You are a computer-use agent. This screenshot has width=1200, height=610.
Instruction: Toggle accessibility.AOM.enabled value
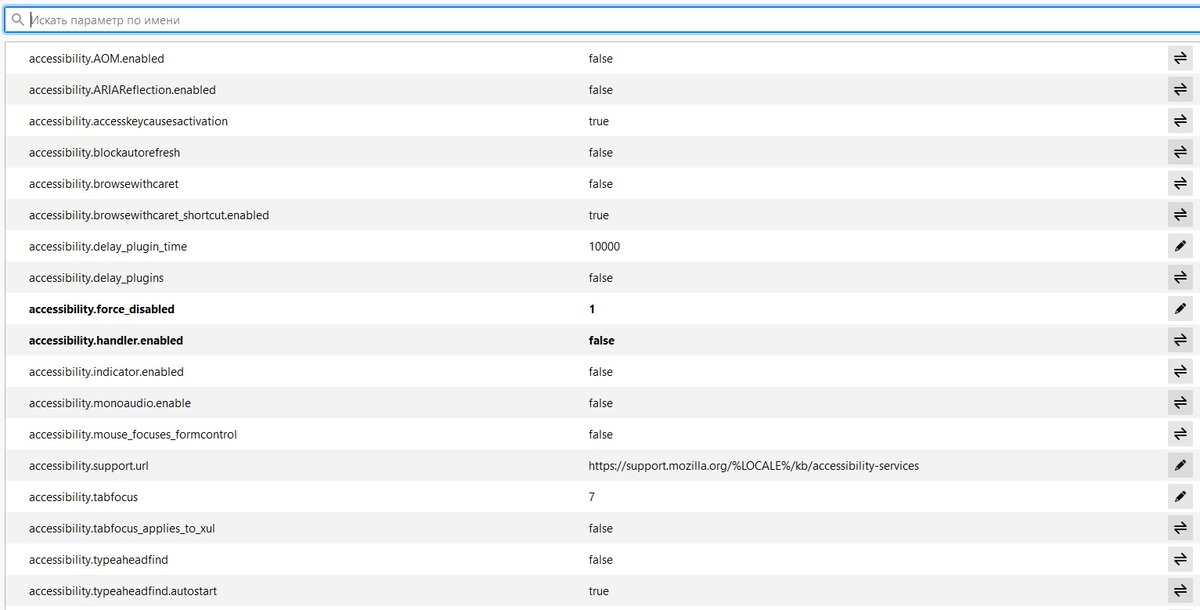tap(1180, 59)
